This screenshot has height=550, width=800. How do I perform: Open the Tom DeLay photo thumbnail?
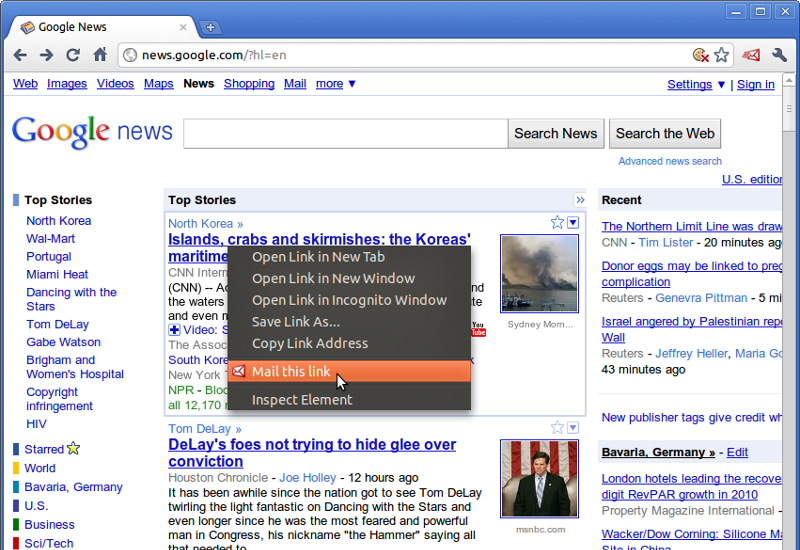tap(539, 479)
